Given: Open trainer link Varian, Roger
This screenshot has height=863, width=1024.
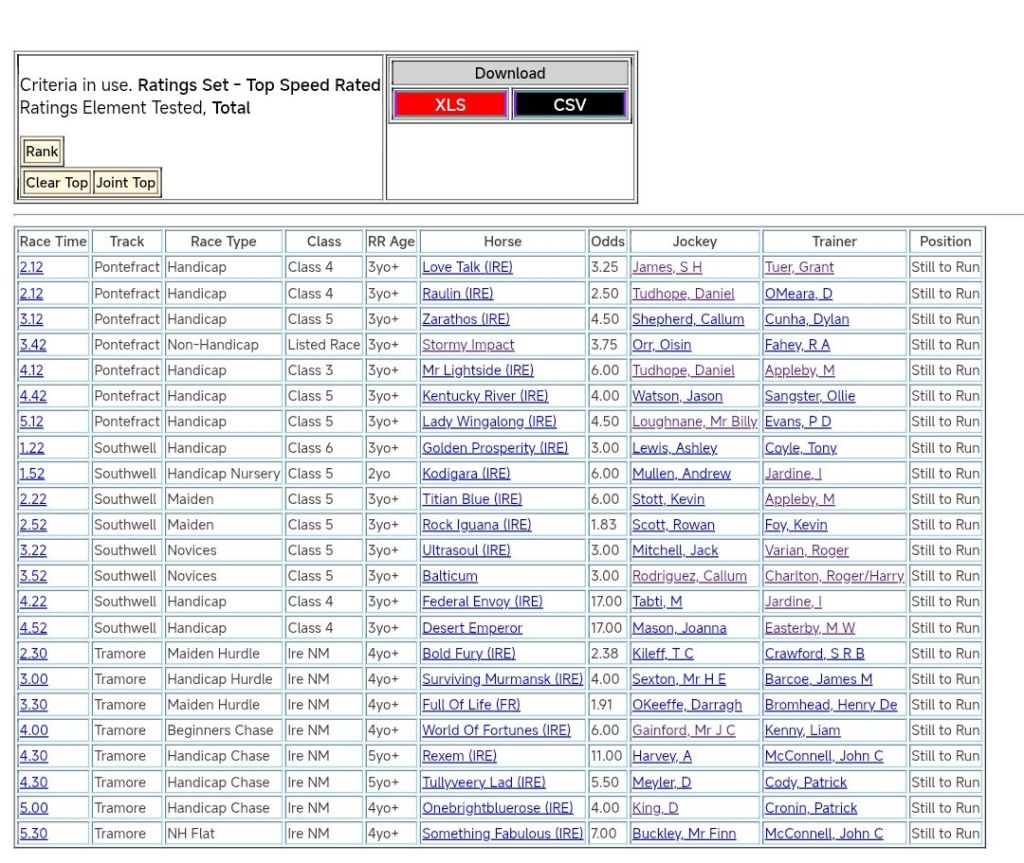Looking at the screenshot, I should click(x=806, y=551).
